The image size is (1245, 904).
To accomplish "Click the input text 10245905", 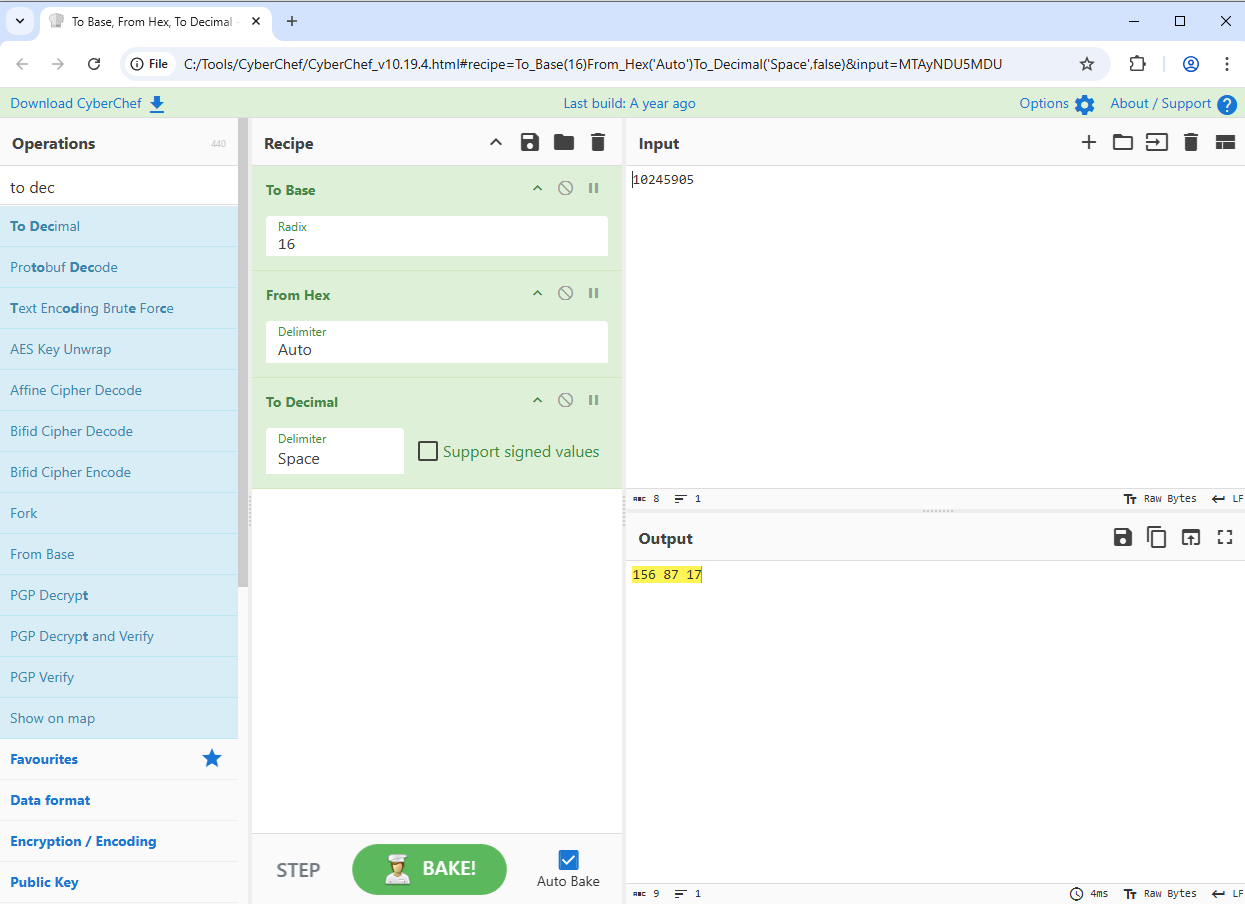I will (x=663, y=180).
